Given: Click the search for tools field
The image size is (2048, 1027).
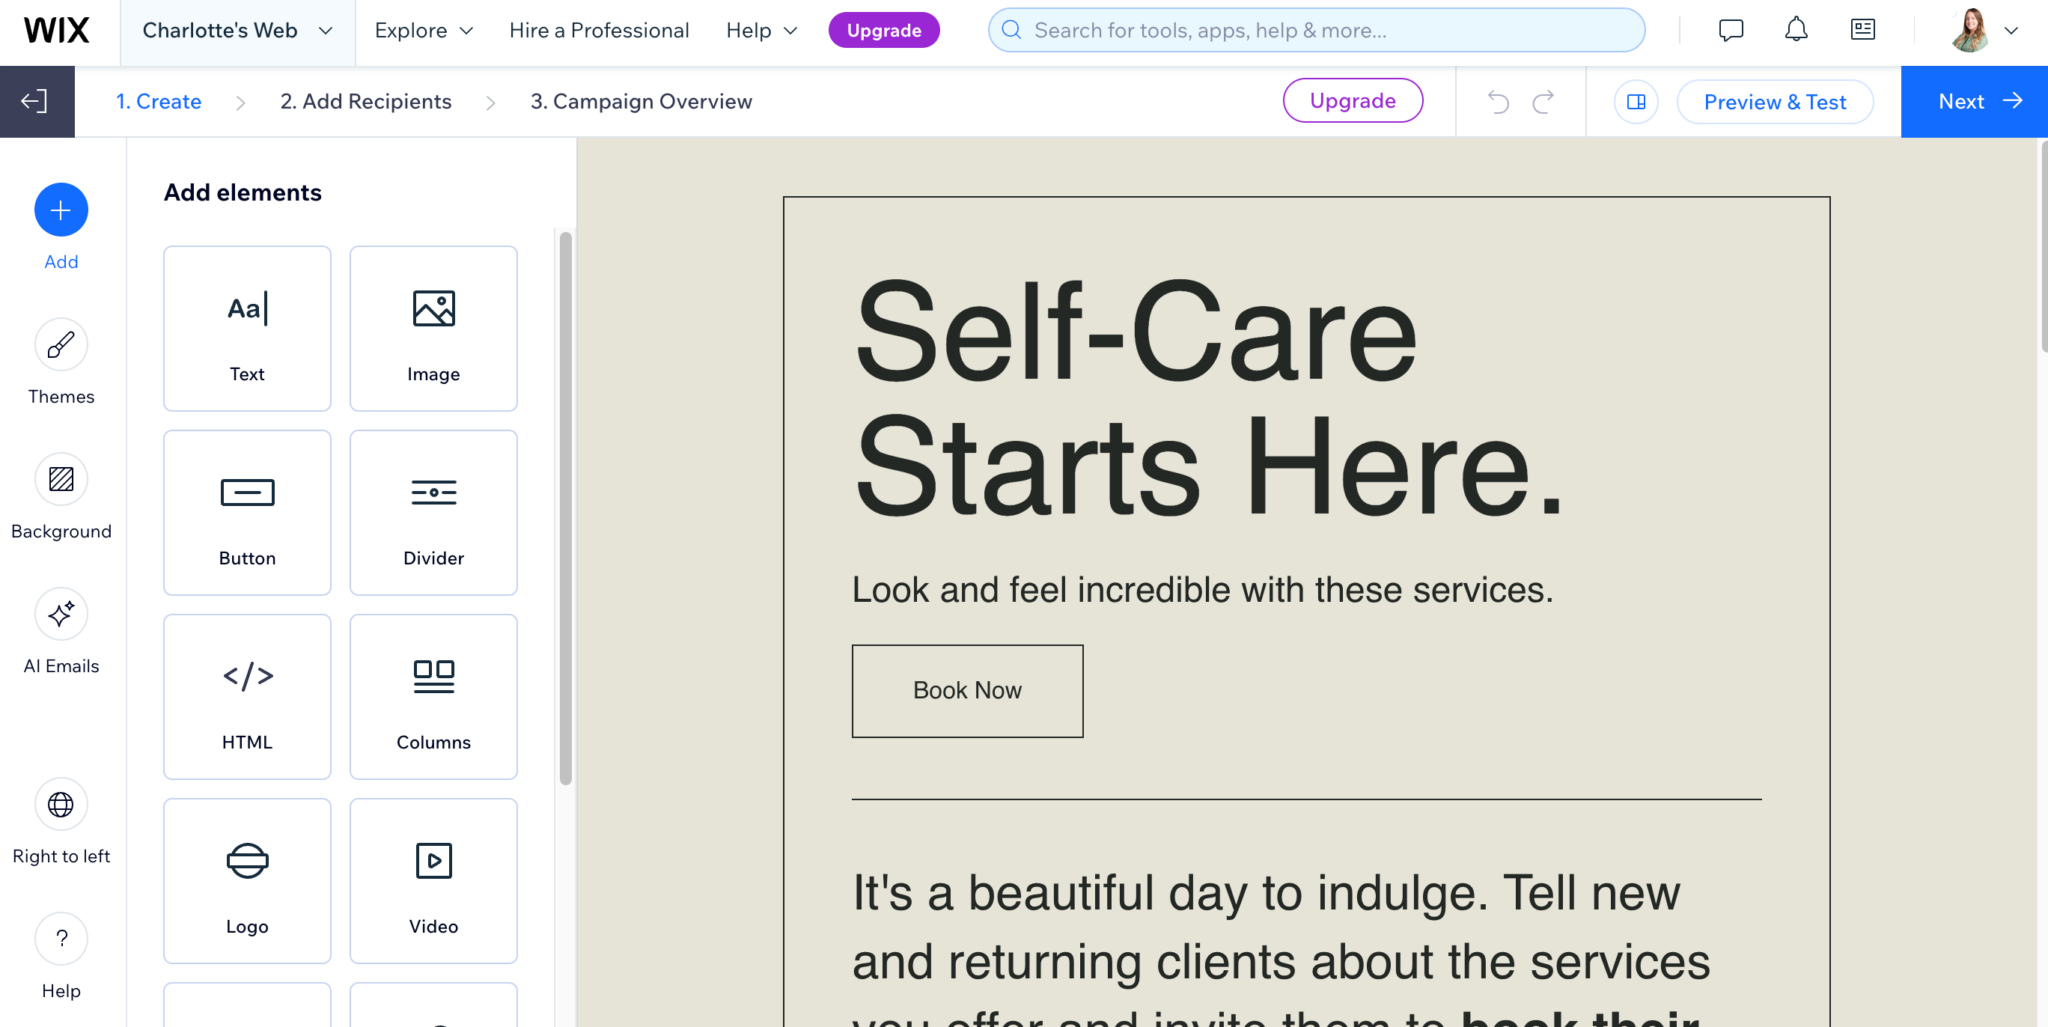Looking at the screenshot, I should pyautogui.click(x=1315, y=30).
